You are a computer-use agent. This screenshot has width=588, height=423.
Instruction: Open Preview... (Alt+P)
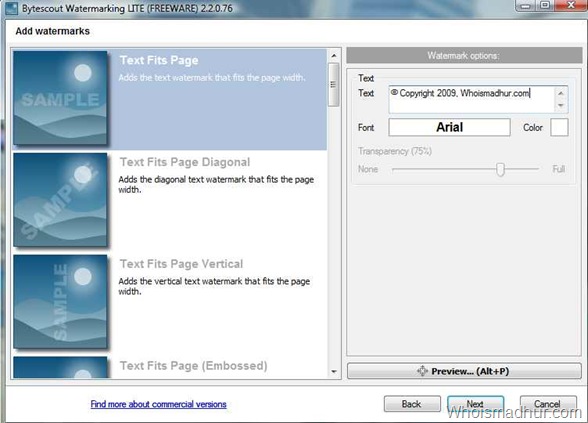(464, 371)
